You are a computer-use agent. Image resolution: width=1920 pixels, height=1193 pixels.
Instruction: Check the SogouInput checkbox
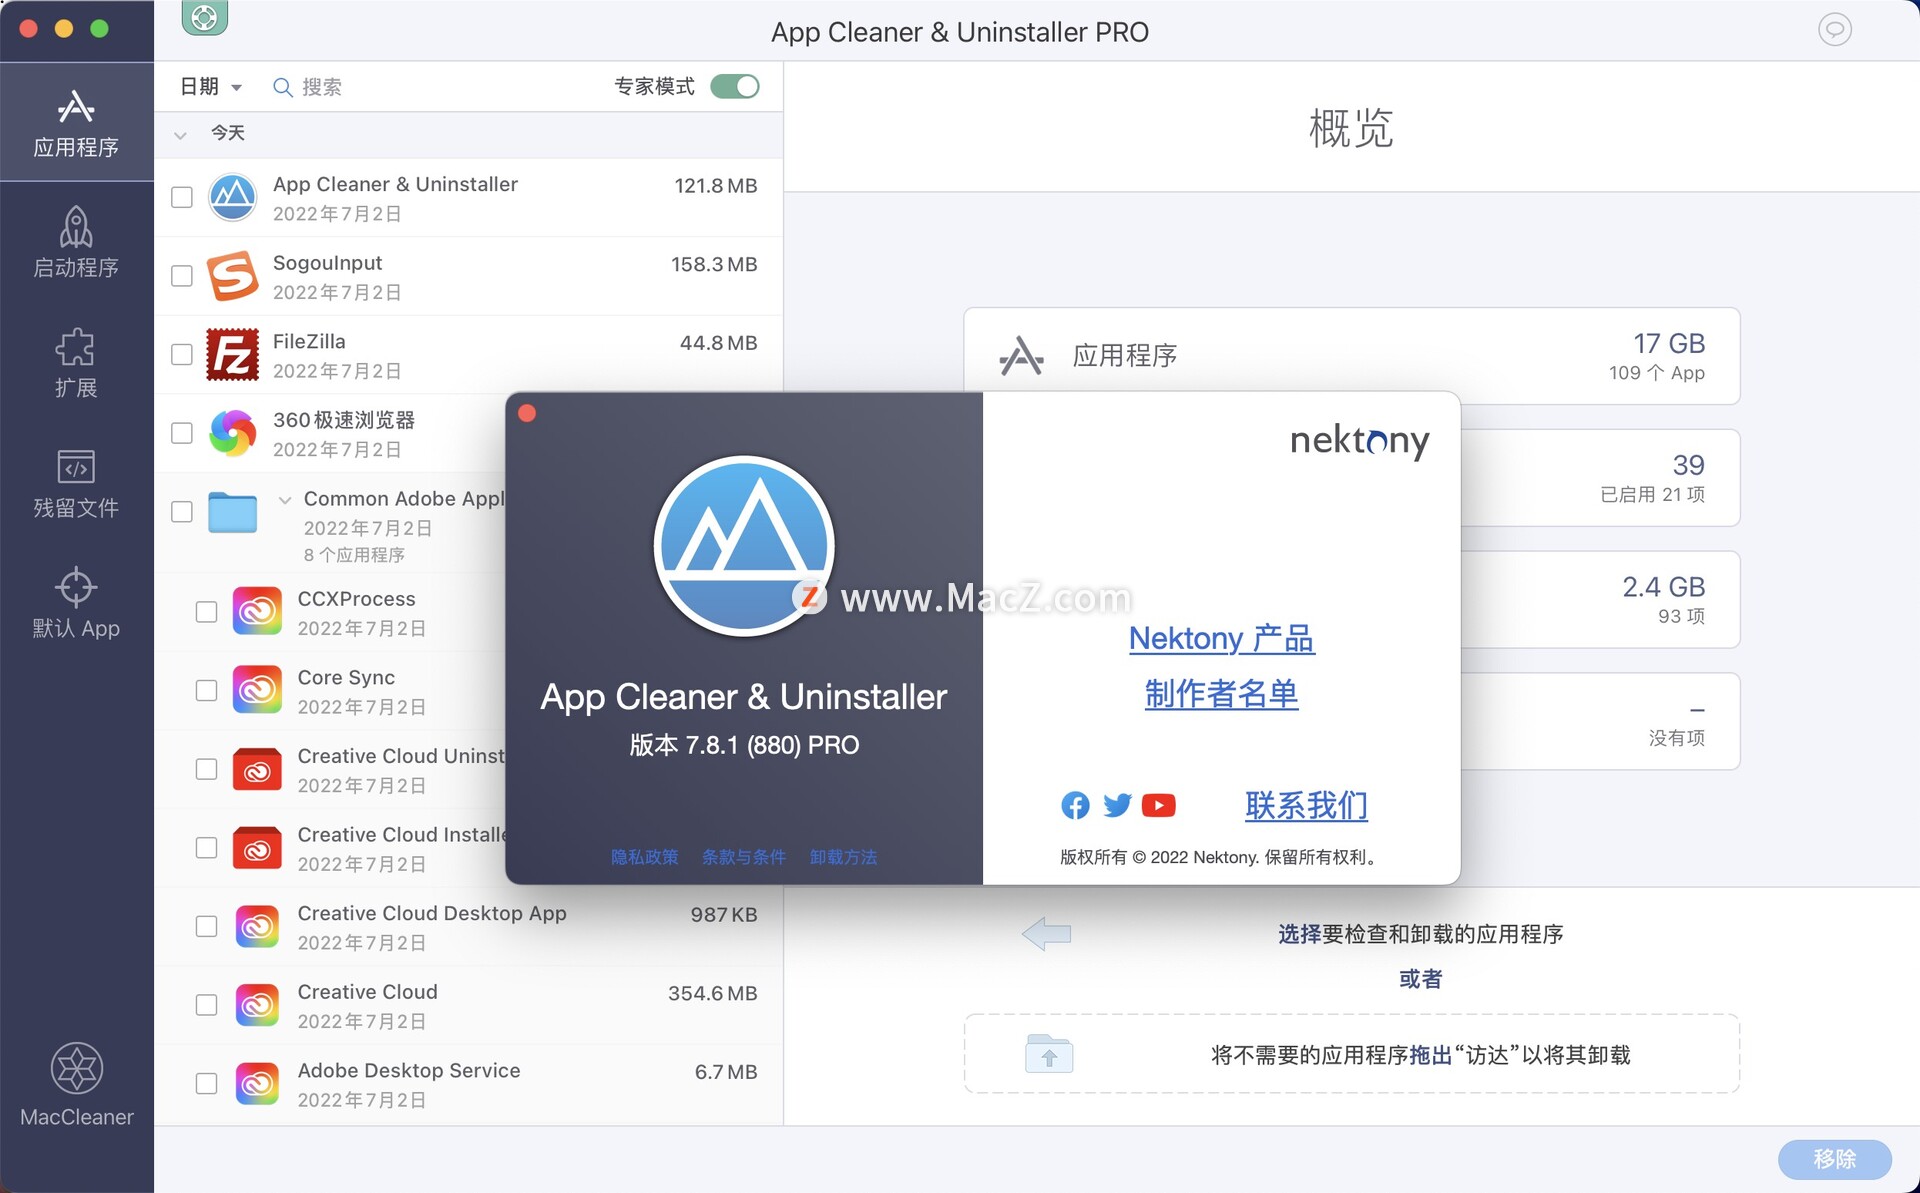[182, 276]
